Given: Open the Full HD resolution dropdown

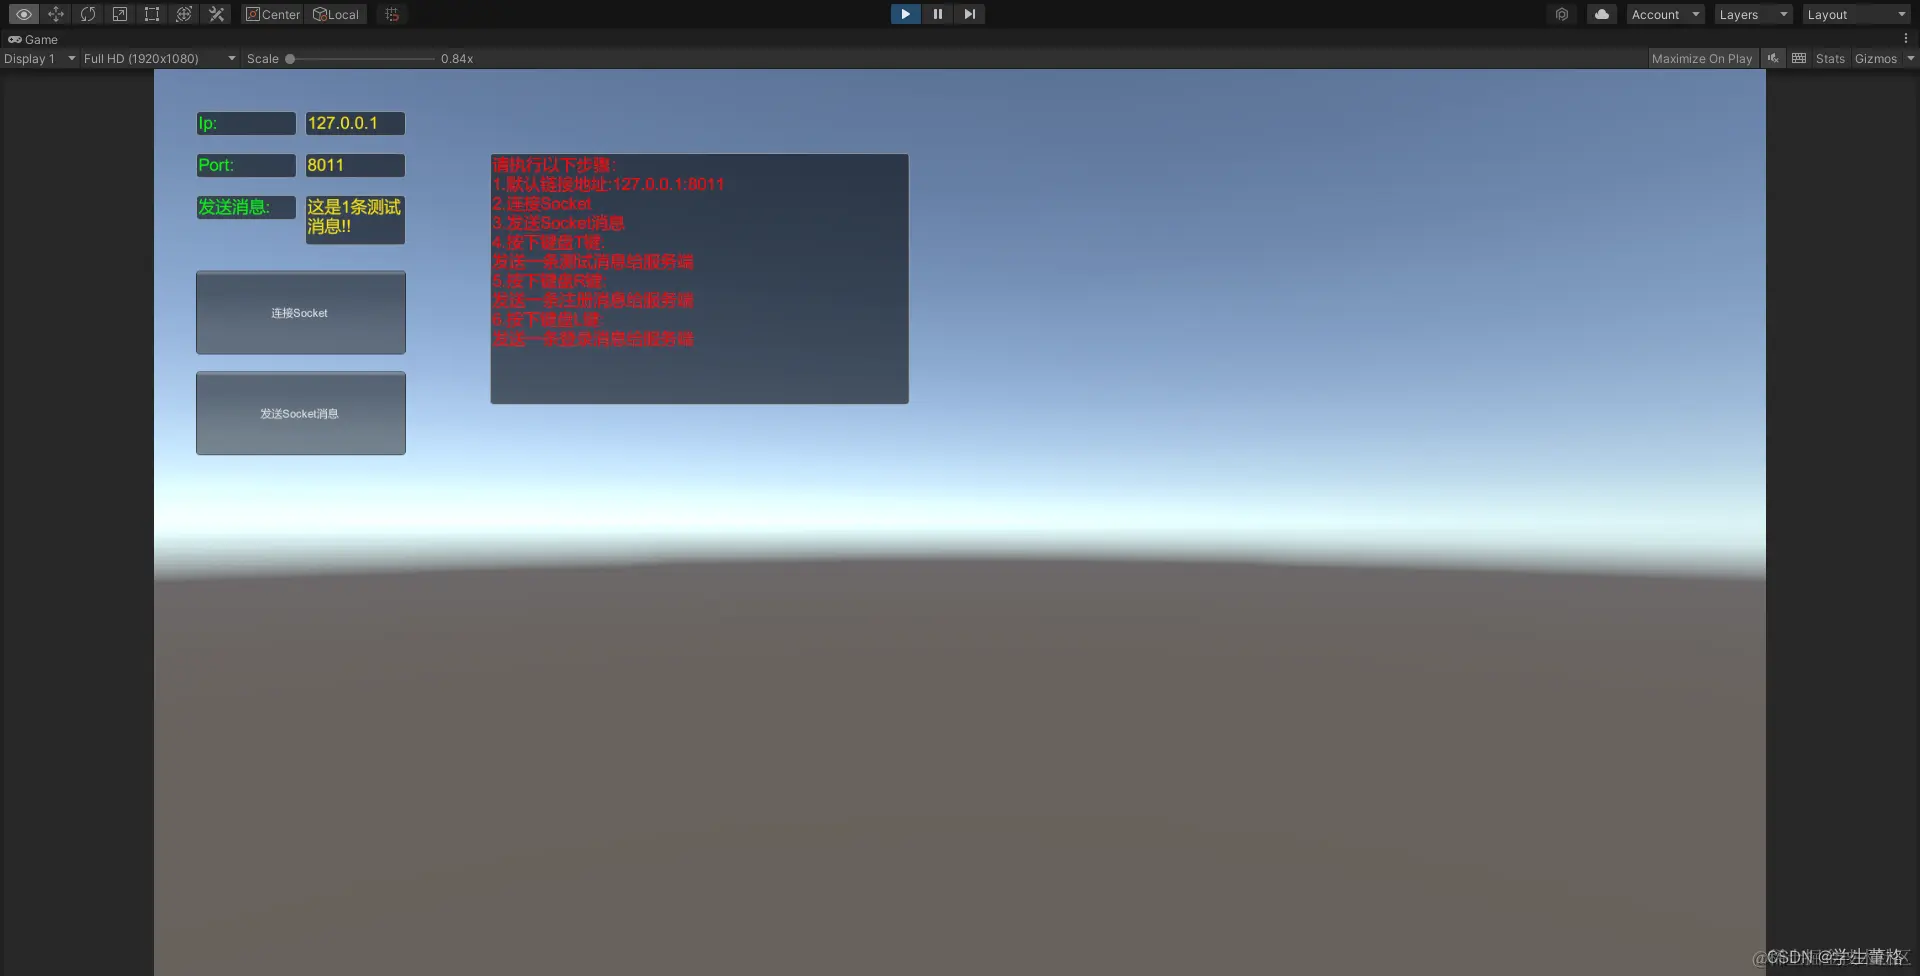Looking at the screenshot, I should [160, 58].
